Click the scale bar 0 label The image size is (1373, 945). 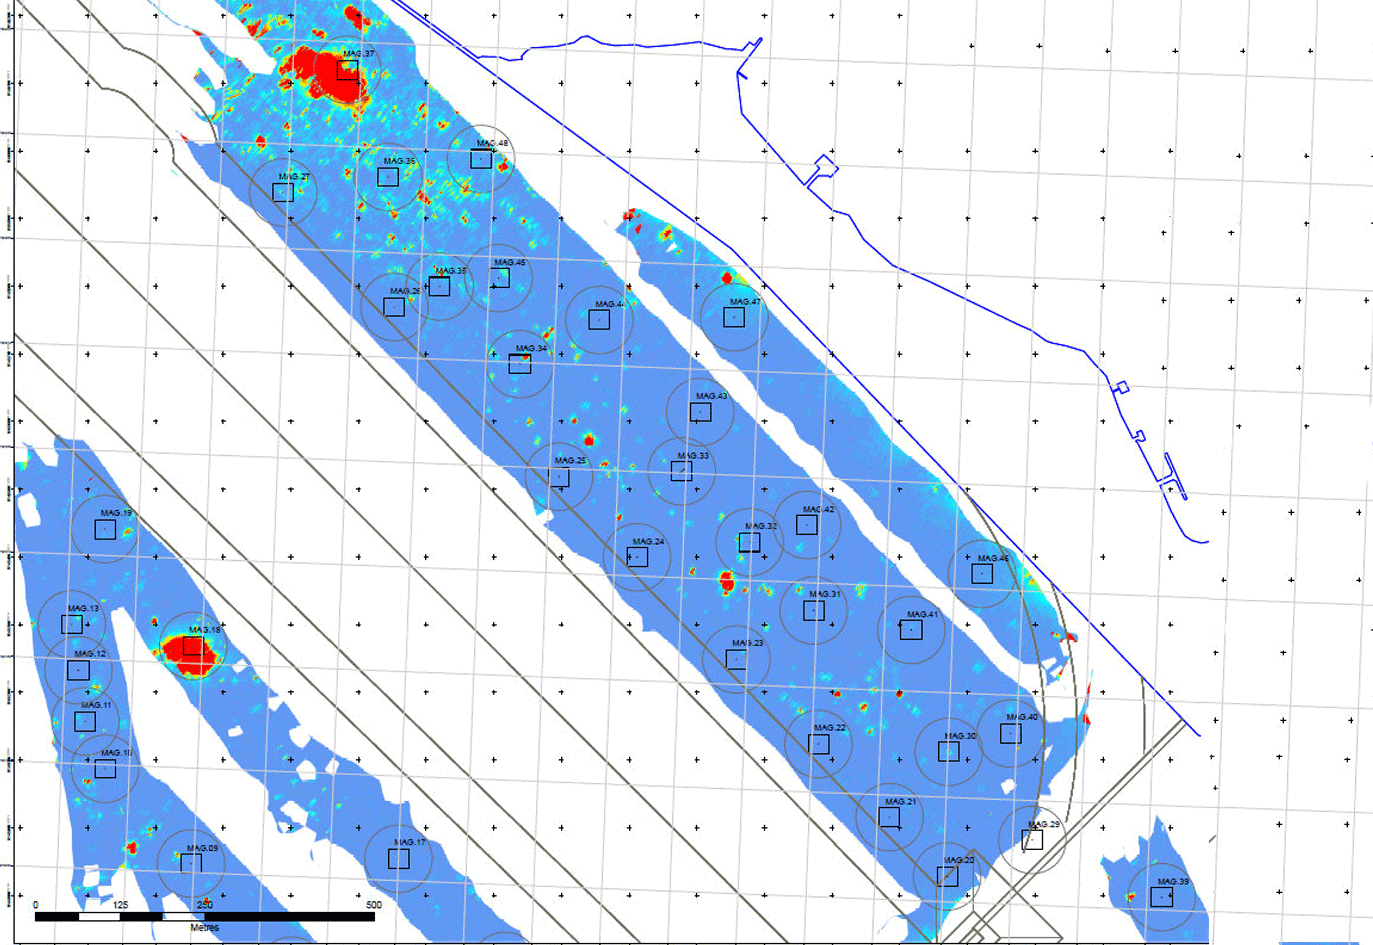pos(36,905)
